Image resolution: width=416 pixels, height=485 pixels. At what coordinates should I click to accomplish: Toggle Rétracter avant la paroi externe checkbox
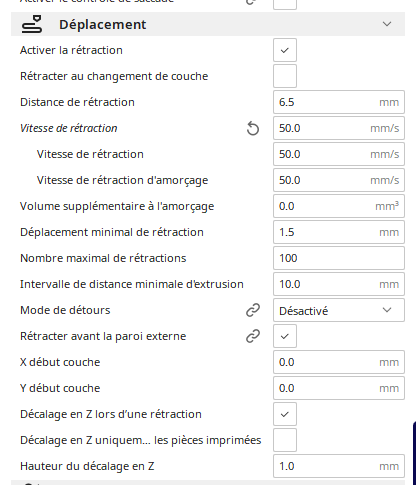pyautogui.click(x=285, y=336)
